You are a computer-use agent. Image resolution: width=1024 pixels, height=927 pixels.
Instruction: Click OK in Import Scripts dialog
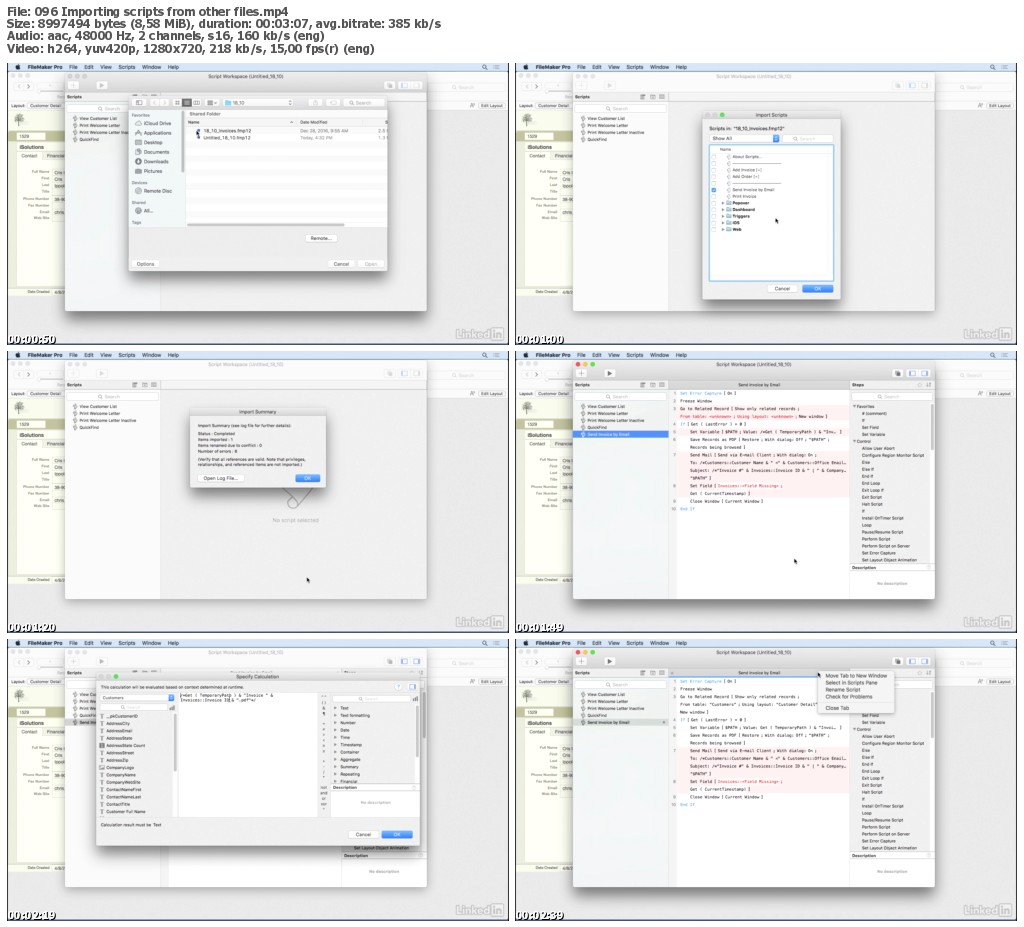[x=817, y=288]
